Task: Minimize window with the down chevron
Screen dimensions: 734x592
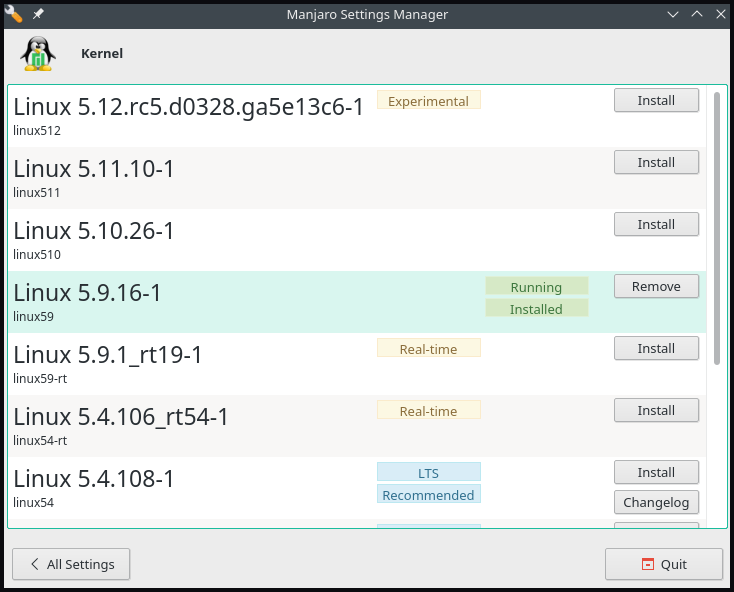Action: (673, 15)
